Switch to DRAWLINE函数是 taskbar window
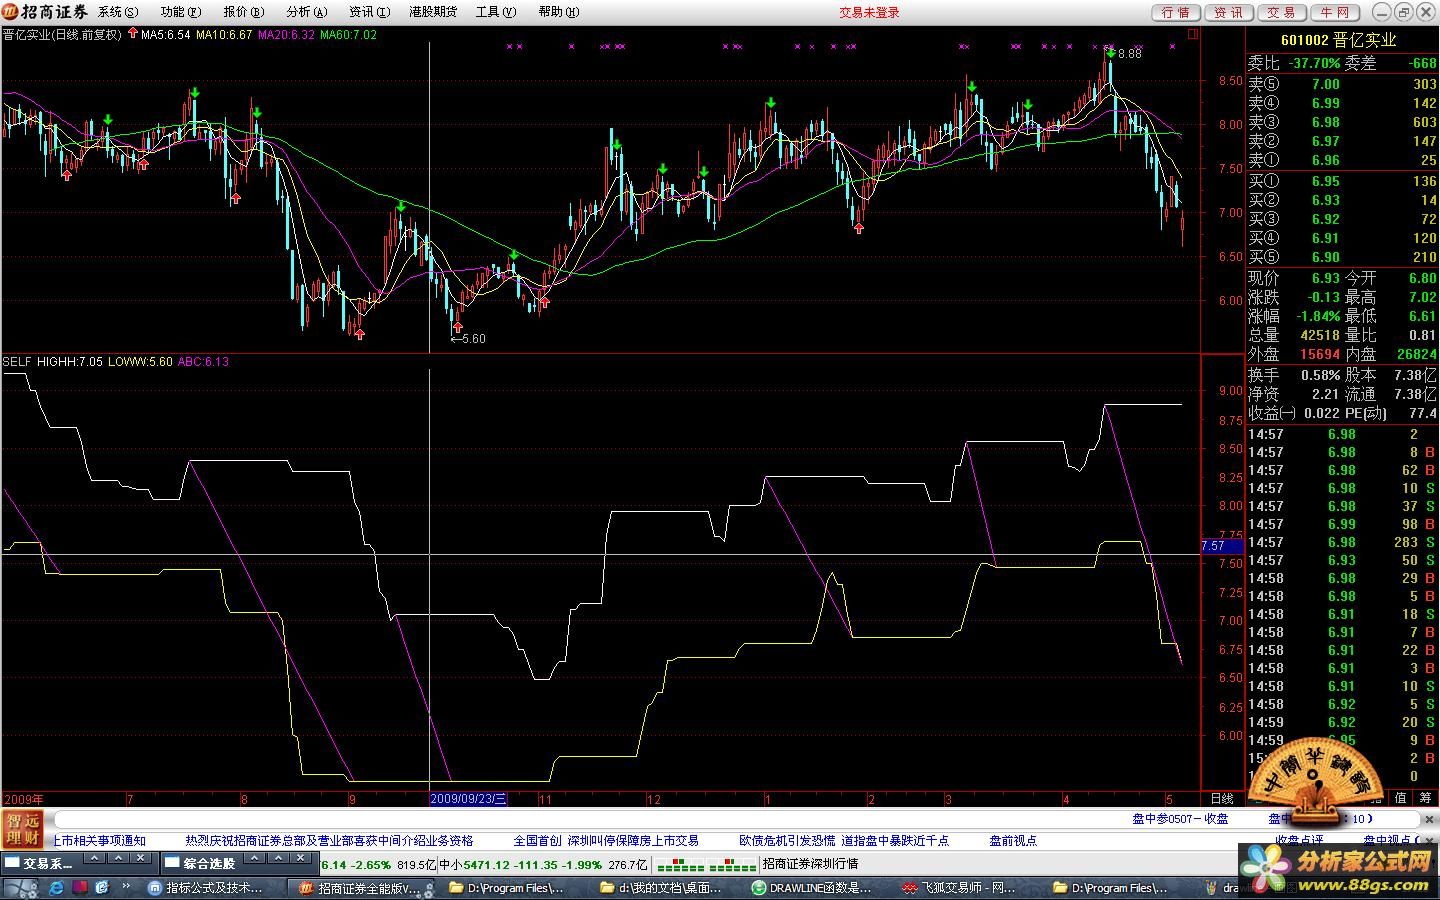The width and height of the screenshot is (1440, 900). point(812,887)
